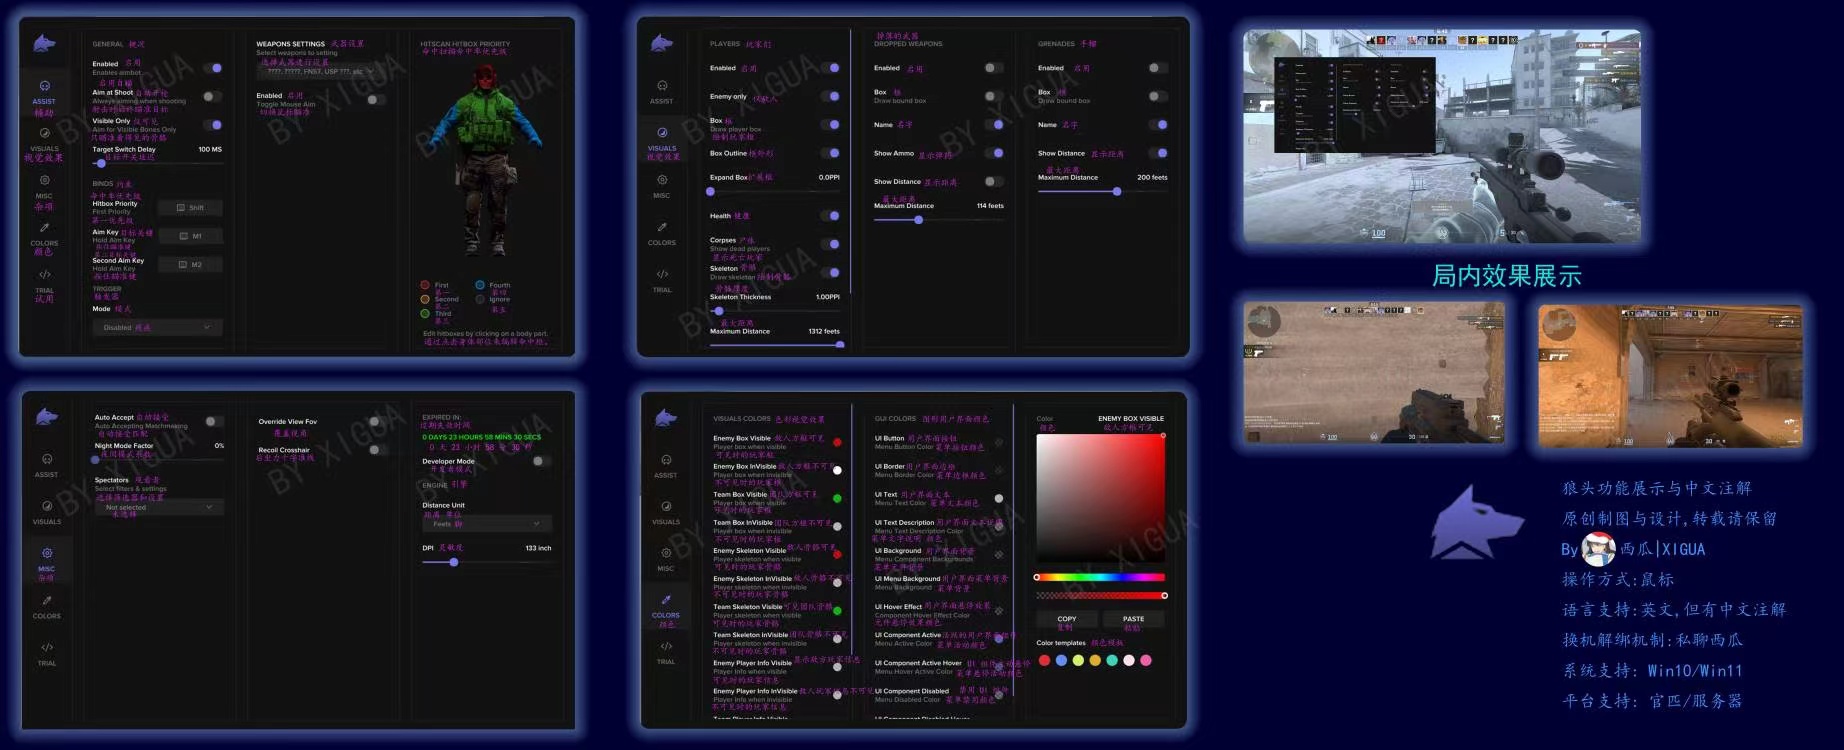Viewport: 1844px width, 750px height.
Task: Click the rainbow hue slider
Action: 1100,577
